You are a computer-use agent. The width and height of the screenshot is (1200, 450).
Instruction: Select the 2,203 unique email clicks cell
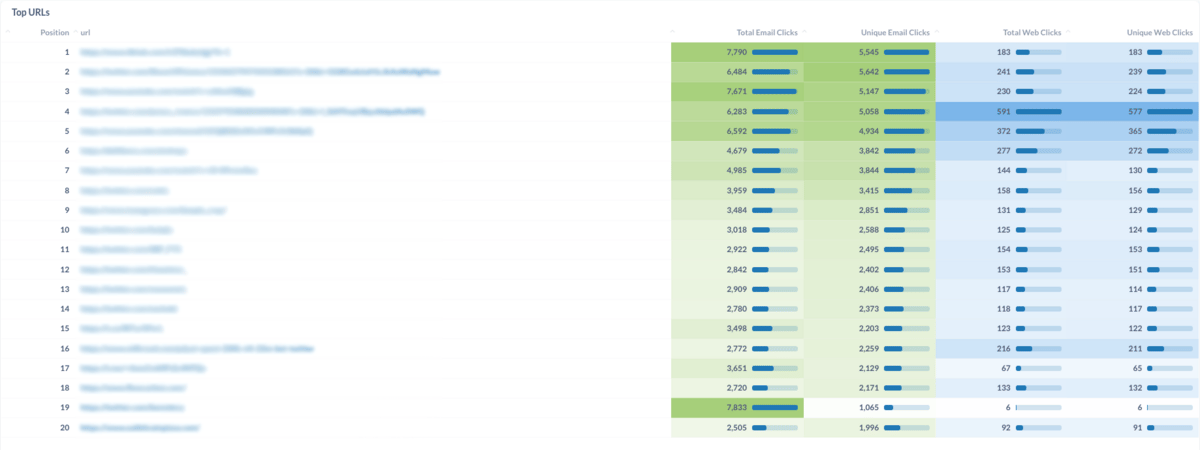[x=867, y=328]
